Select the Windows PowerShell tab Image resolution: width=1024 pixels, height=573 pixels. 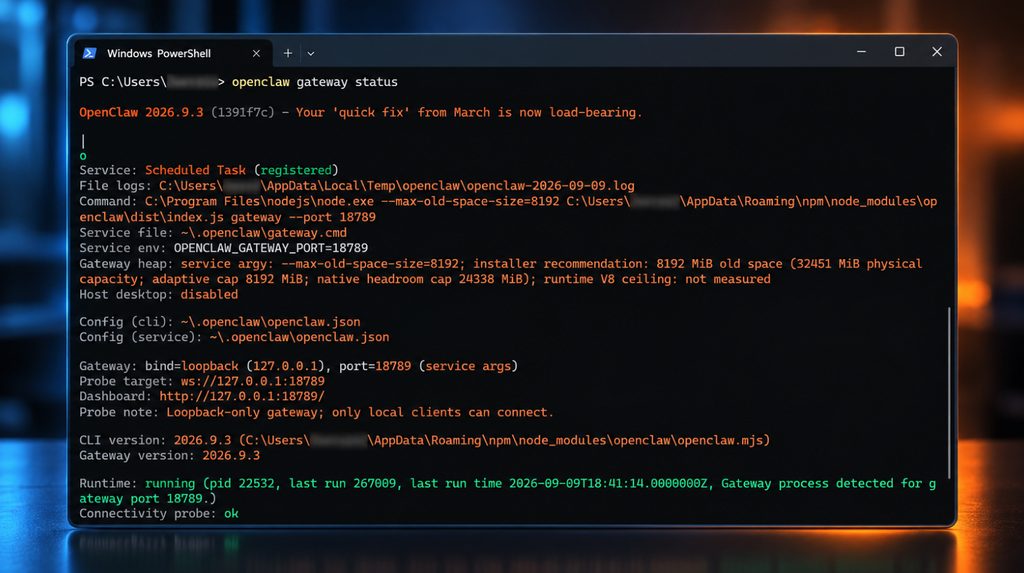click(172, 54)
